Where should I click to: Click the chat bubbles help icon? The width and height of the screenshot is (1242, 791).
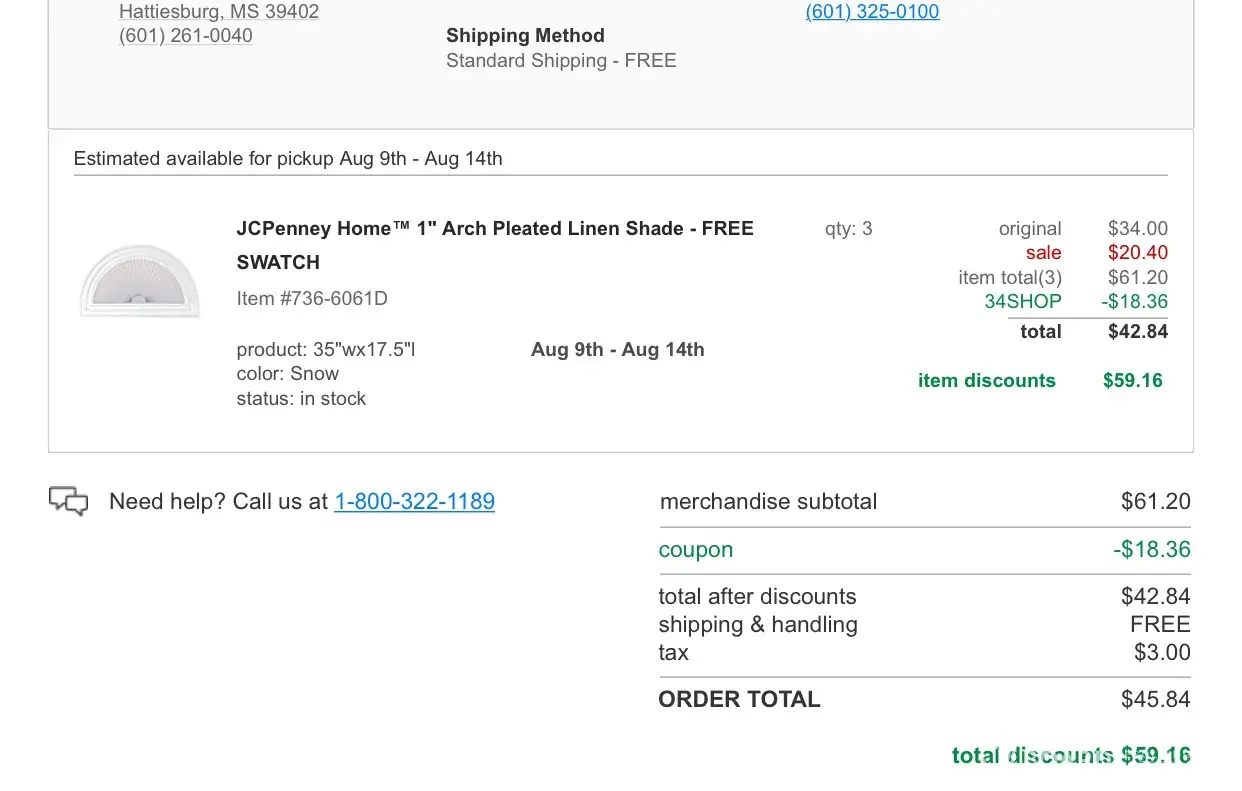pos(69,500)
